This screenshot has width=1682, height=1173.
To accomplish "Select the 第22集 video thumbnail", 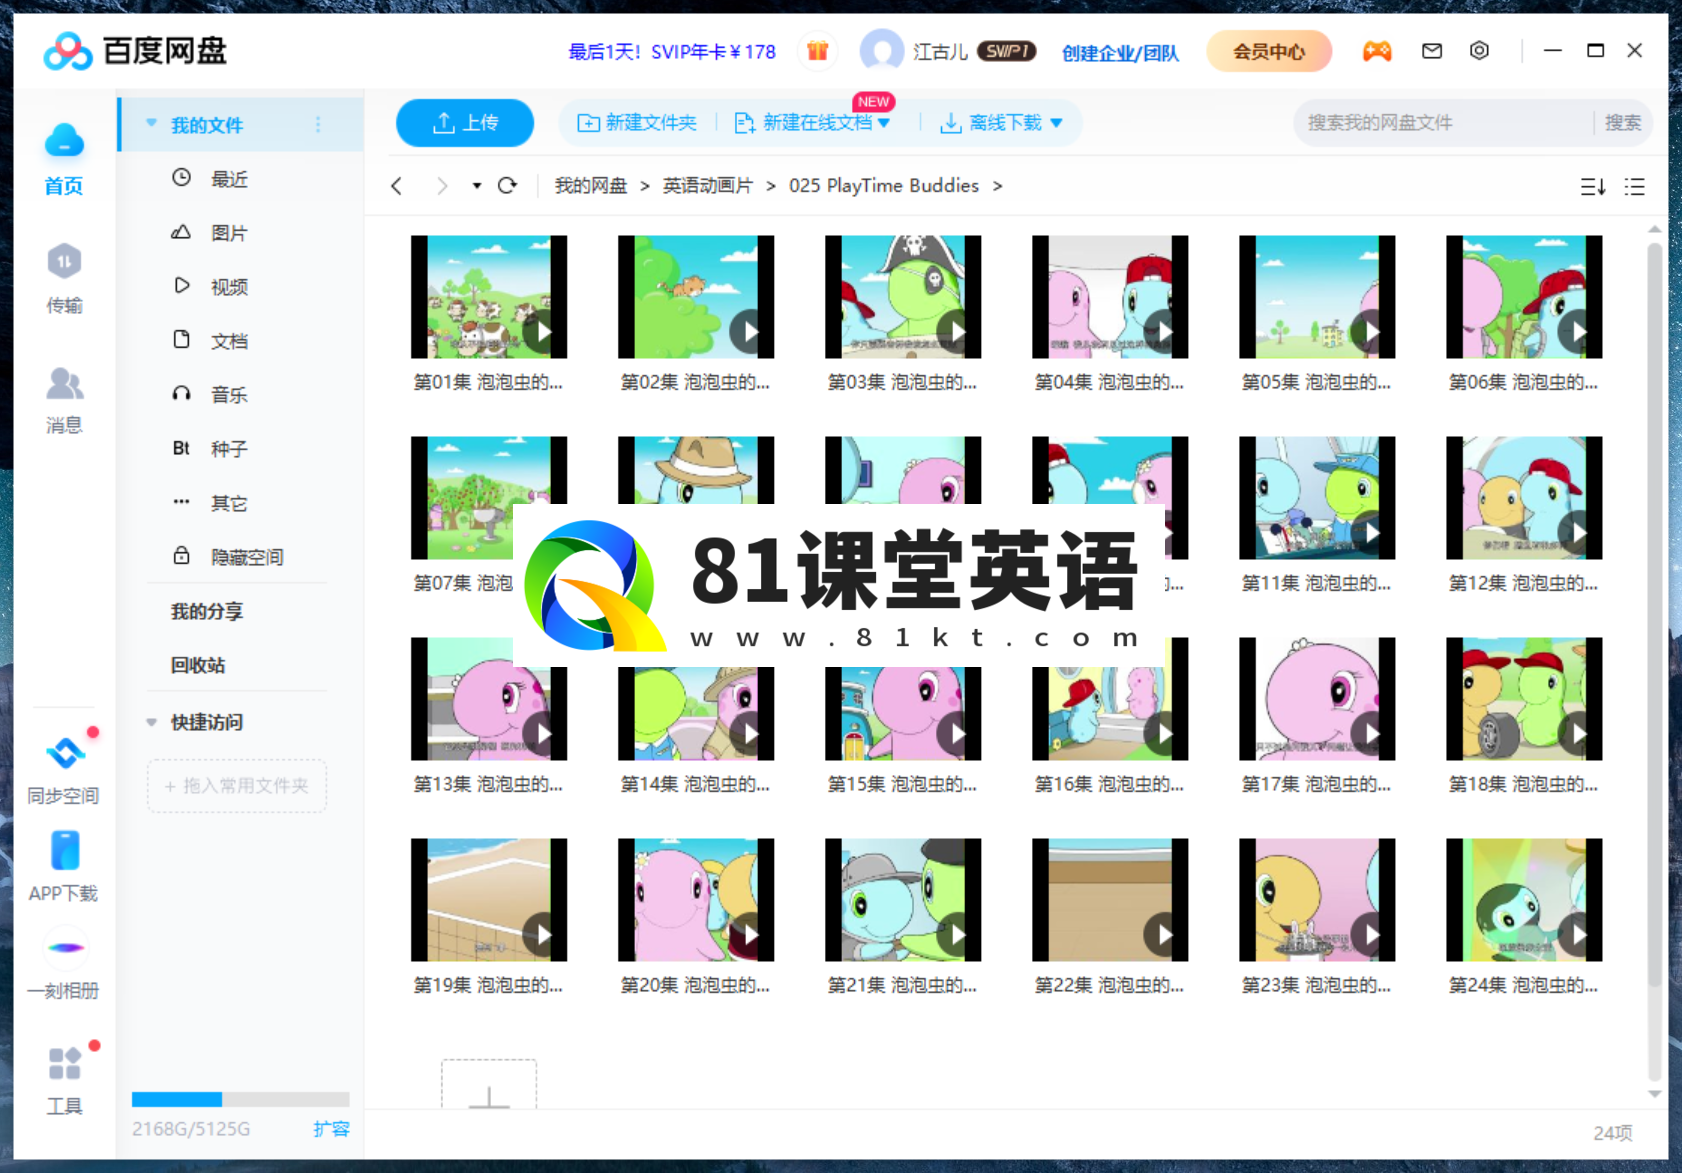I will [x=1110, y=900].
